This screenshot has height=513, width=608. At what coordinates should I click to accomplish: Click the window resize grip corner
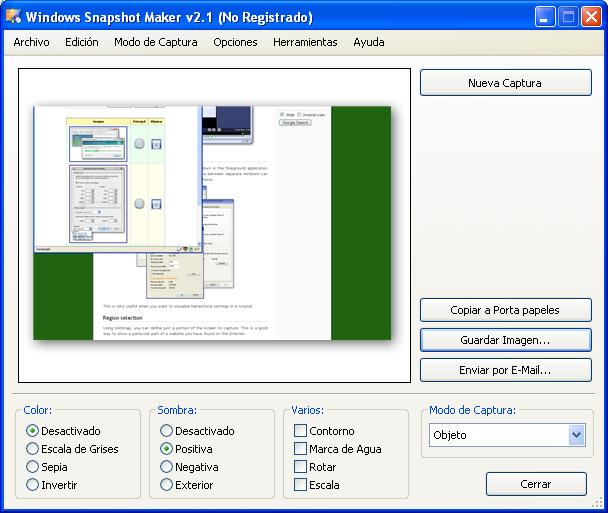[x=598, y=503]
